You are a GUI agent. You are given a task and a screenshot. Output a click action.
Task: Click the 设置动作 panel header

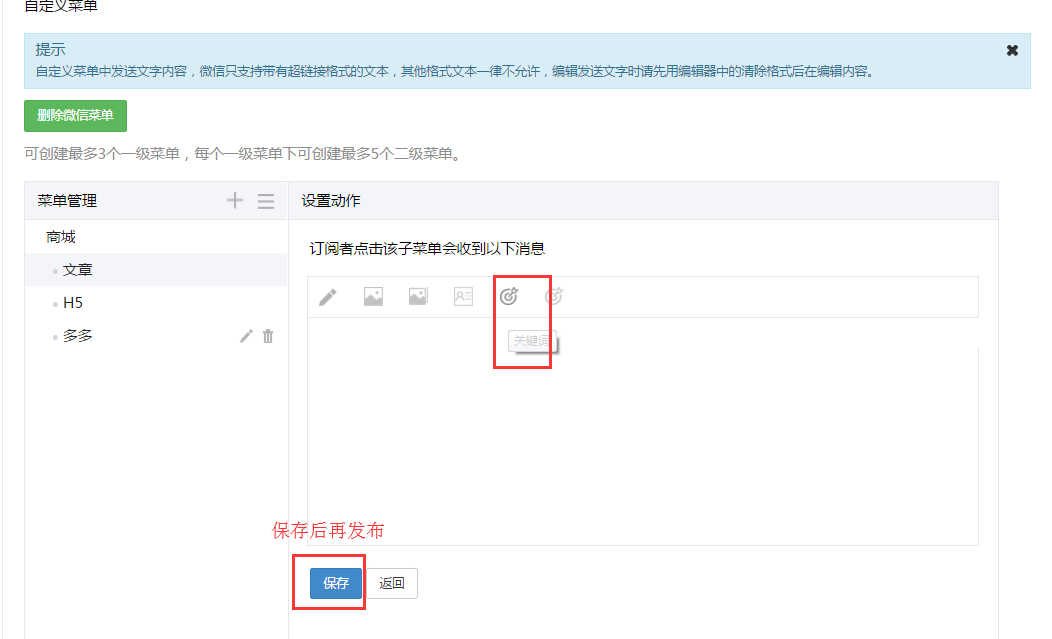[x=331, y=201]
